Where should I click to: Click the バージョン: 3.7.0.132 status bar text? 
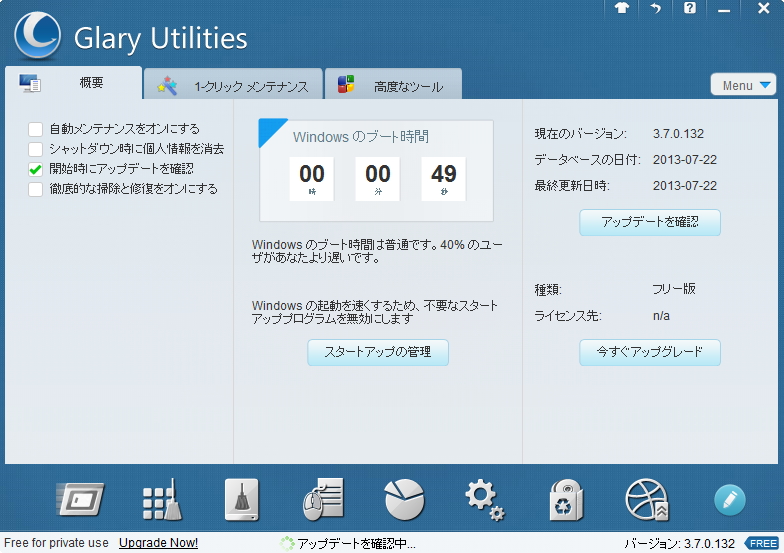[680, 544]
